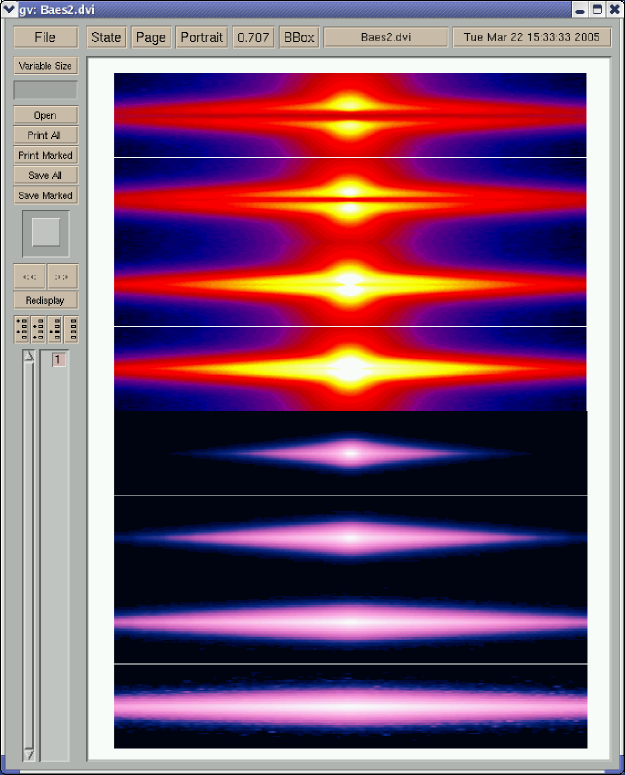The width and height of the screenshot is (625, 775).
Task: Click the Save Marked button
Action: (45, 196)
